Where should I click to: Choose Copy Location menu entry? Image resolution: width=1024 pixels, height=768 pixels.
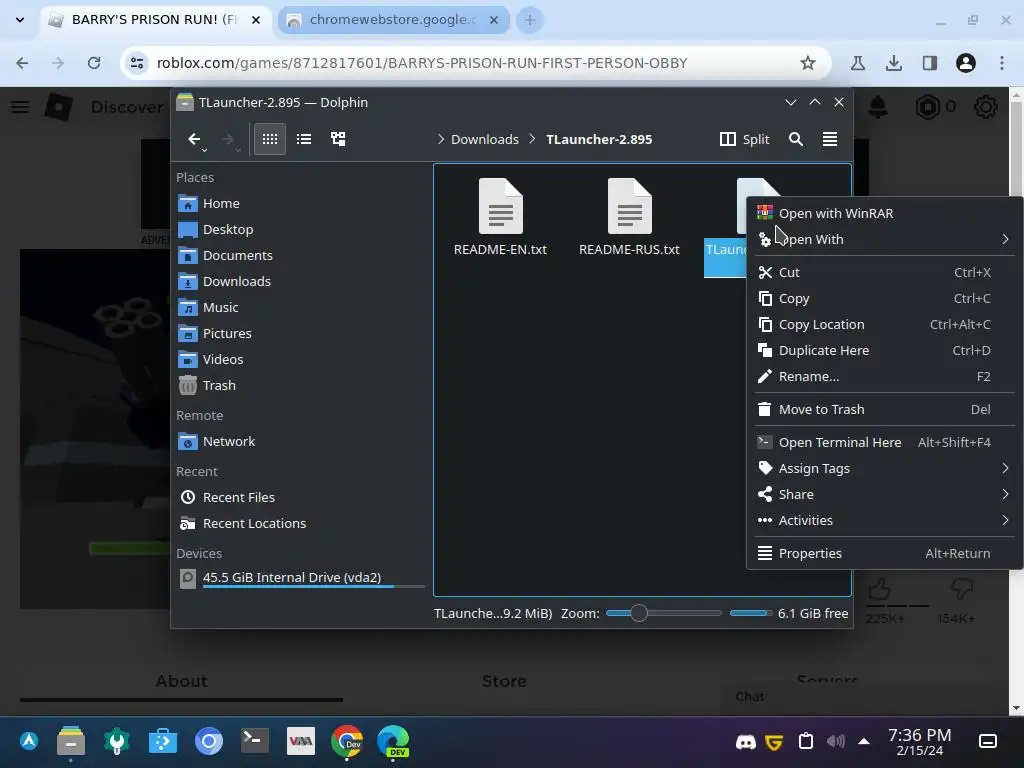click(x=884, y=325)
